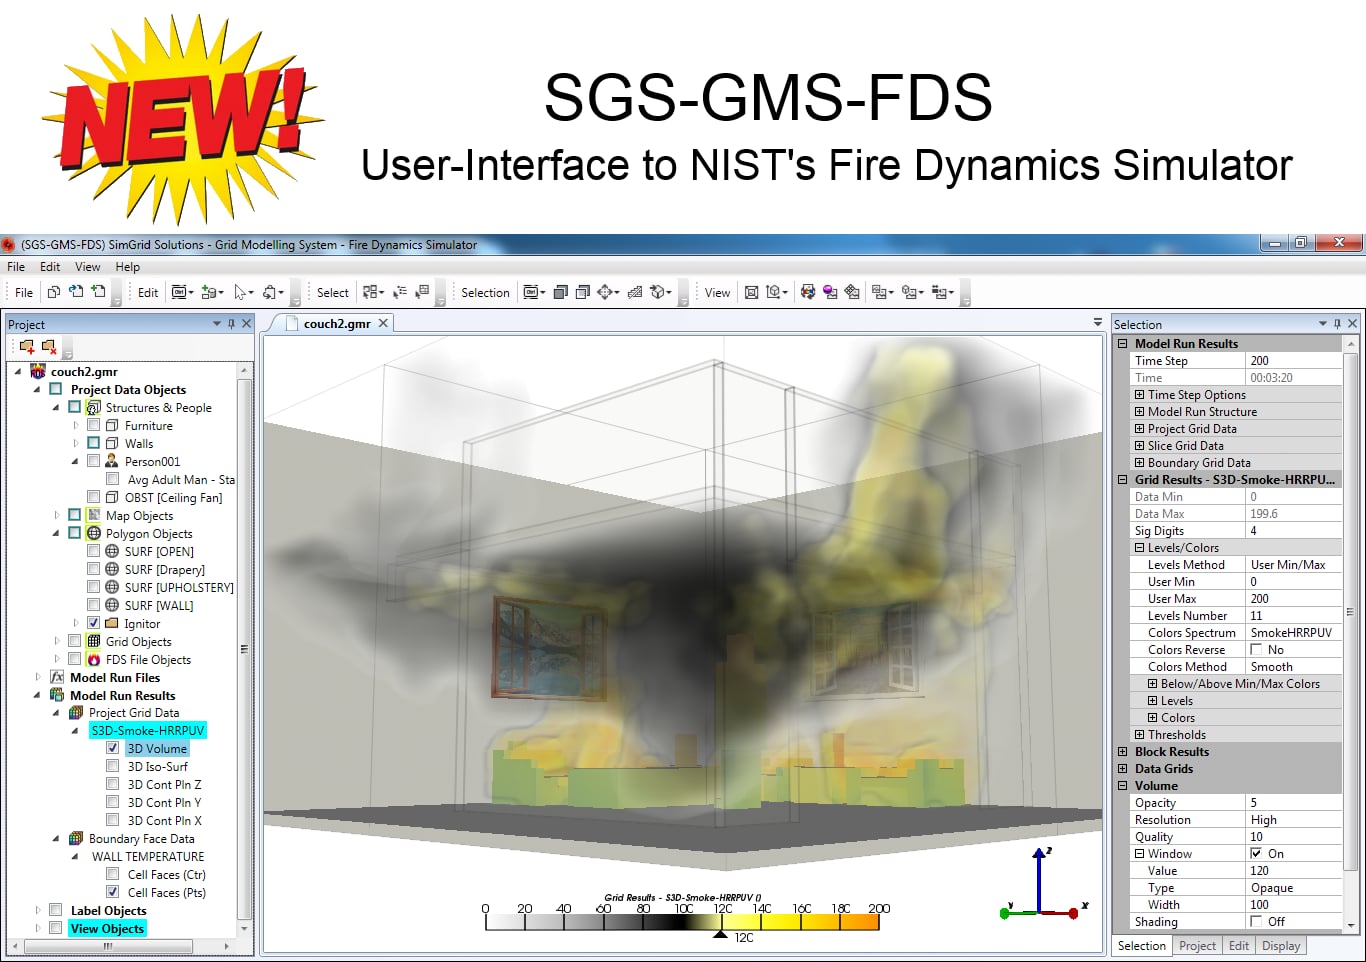Collapse the Volume section
The height and width of the screenshot is (962, 1366).
(x=1123, y=785)
